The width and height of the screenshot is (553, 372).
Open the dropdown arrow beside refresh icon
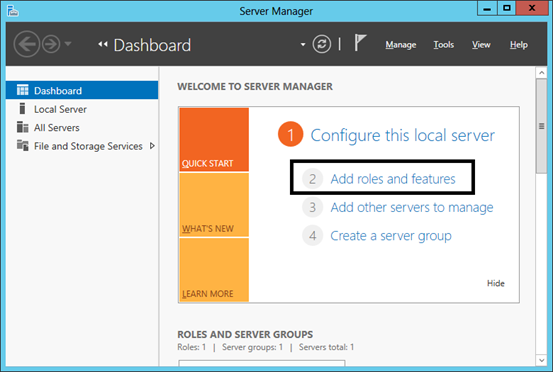[303, 45]
